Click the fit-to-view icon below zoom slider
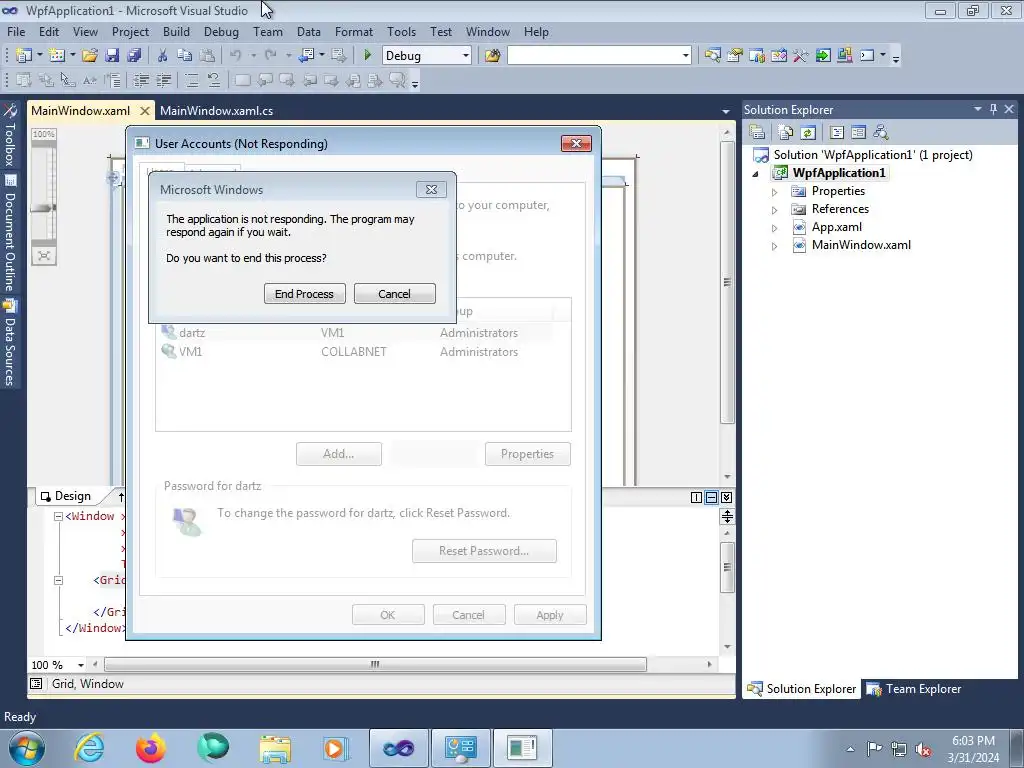Screen dimensions: 1024x768 (44, 255)
